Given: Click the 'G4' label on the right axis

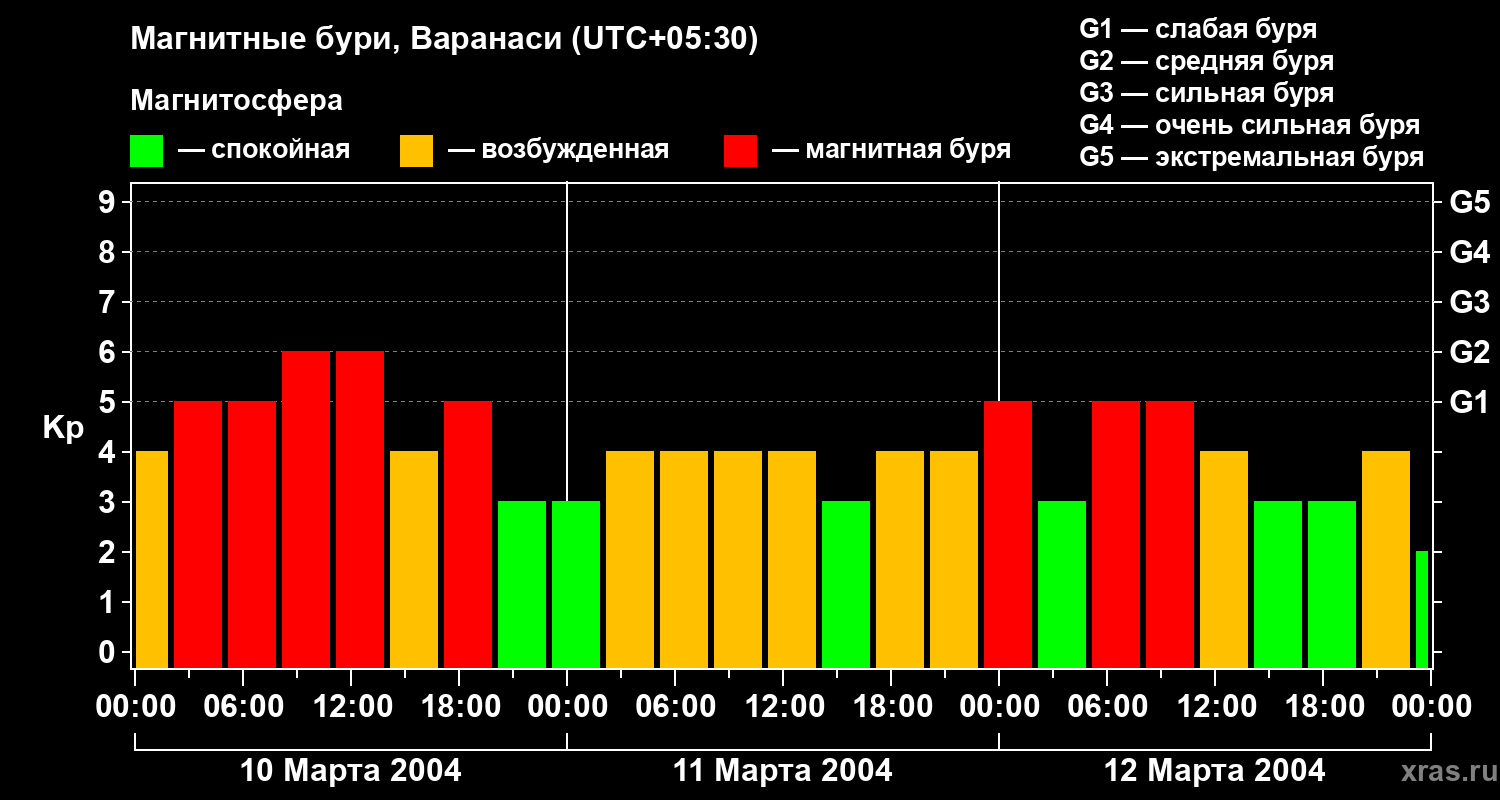Looking at the screenshot, I should click(x=1469, y=252).
